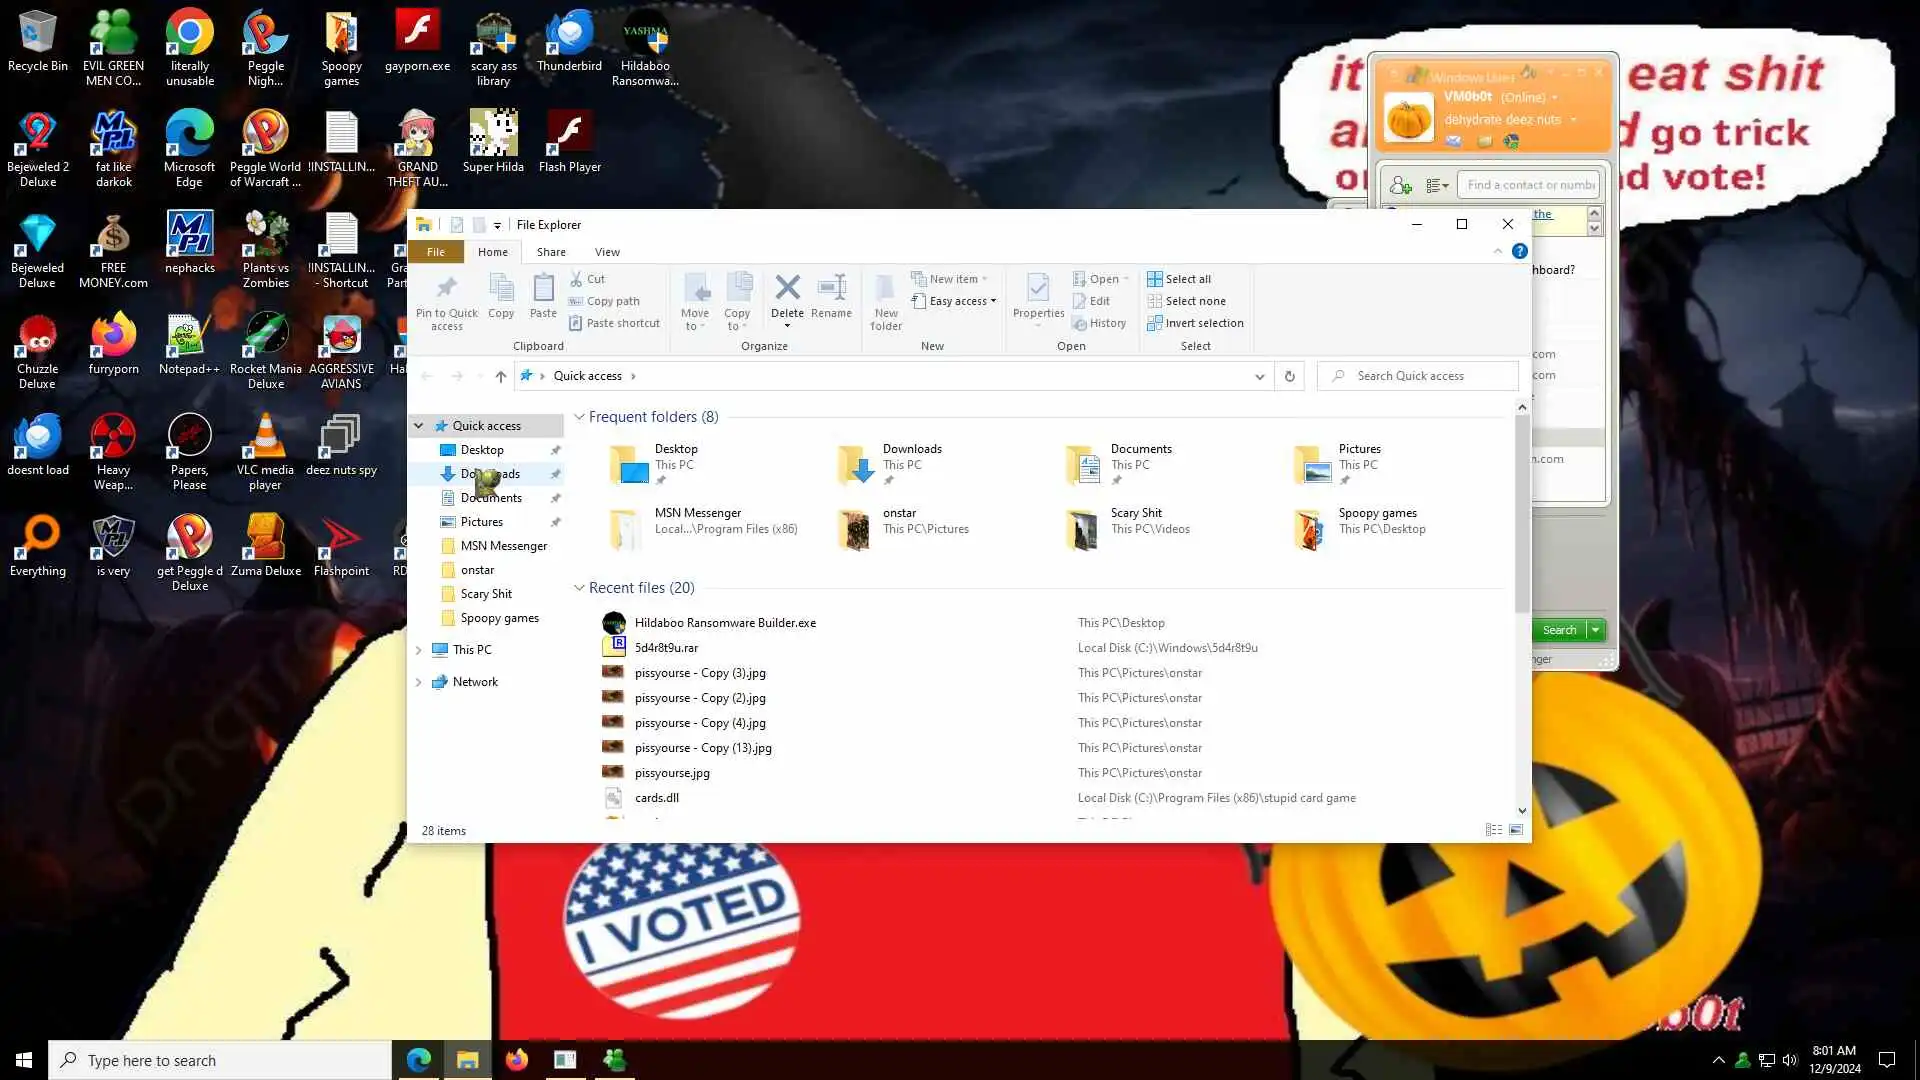Open the File Explorer help icon
Viewport: 1920px width, 1080px height.
tap(1519, 252)
